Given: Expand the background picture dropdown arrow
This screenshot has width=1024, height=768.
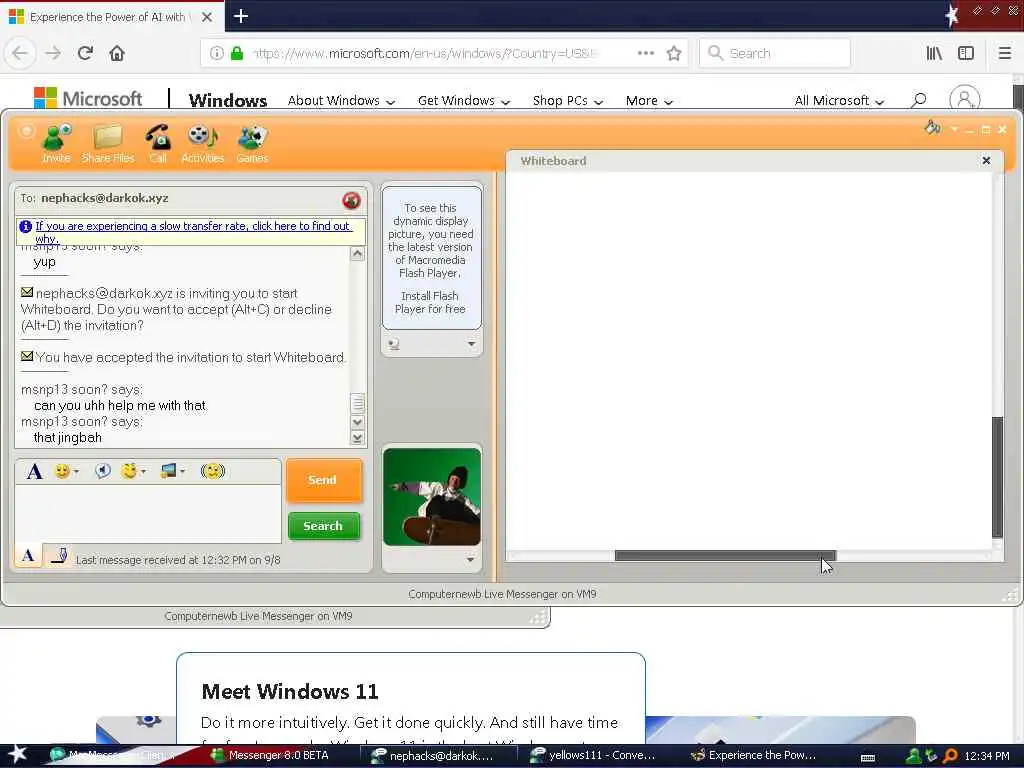Looking at the screenshot, I should pos(182,472).
